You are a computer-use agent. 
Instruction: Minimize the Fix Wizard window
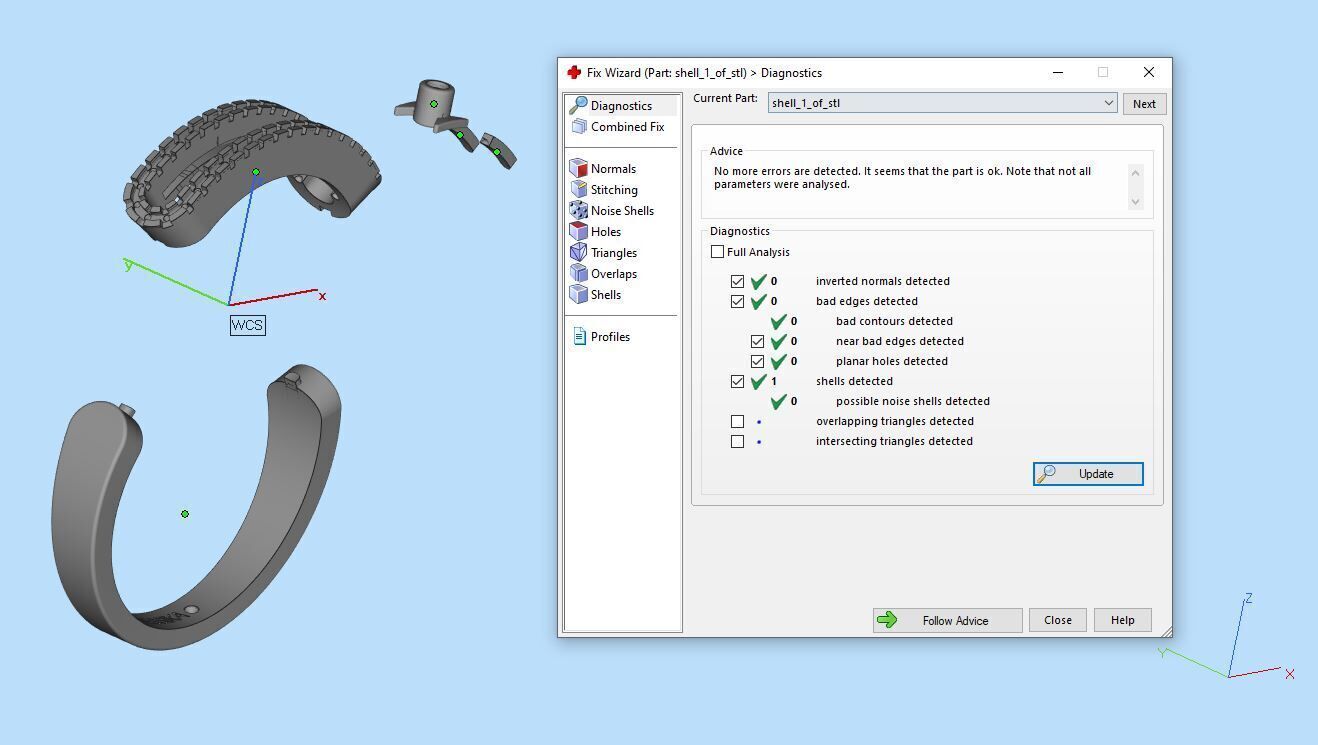point(1058,72)
